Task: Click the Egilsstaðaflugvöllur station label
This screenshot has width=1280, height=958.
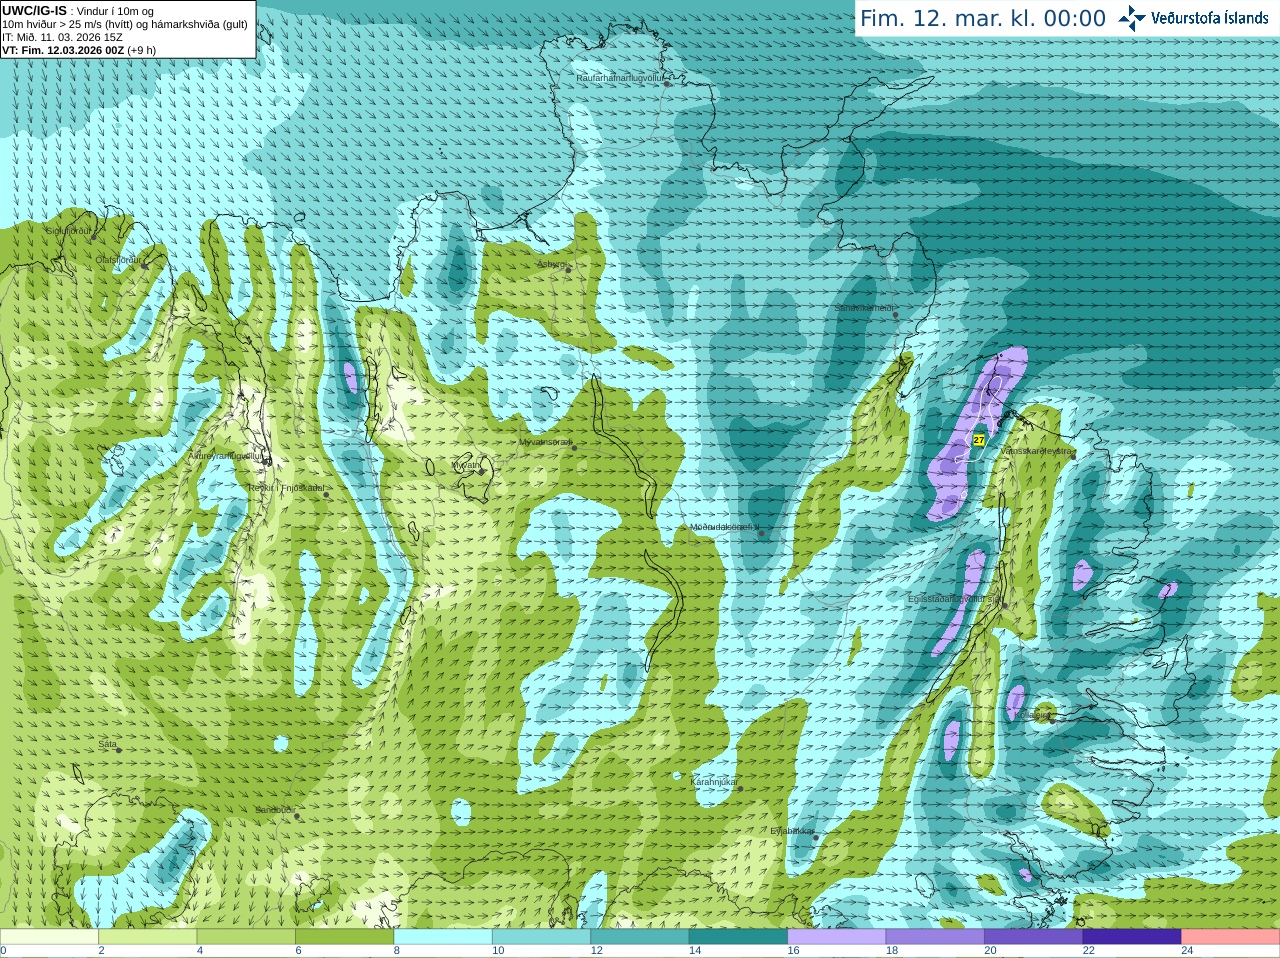Action: (x=954, y=599)
